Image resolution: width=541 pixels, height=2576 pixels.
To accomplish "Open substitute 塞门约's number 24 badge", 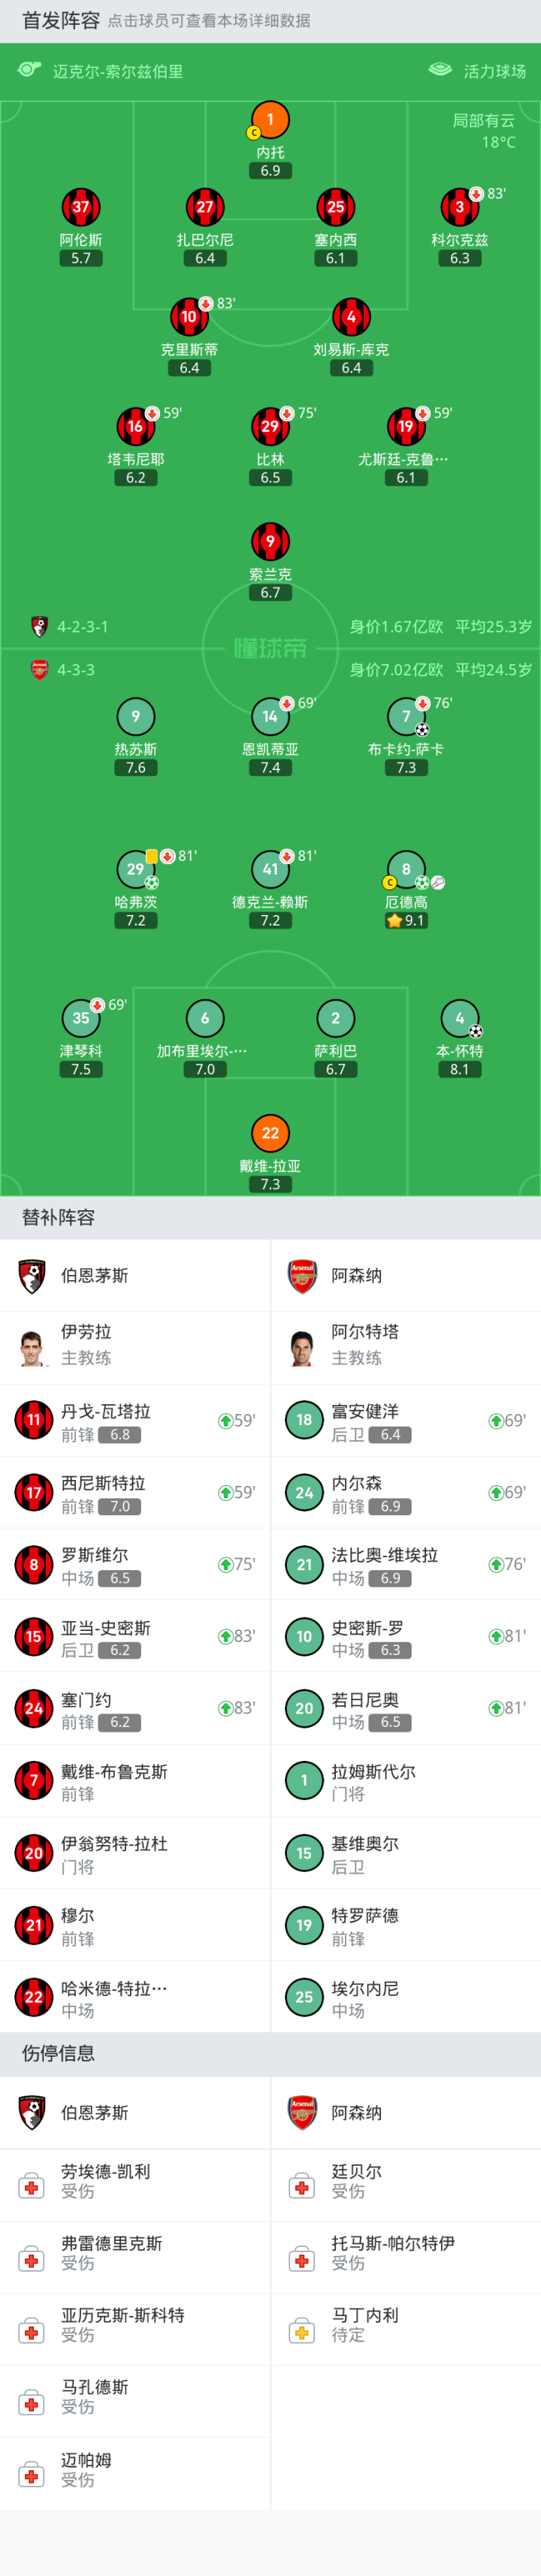I will [x=33, y=1708].
